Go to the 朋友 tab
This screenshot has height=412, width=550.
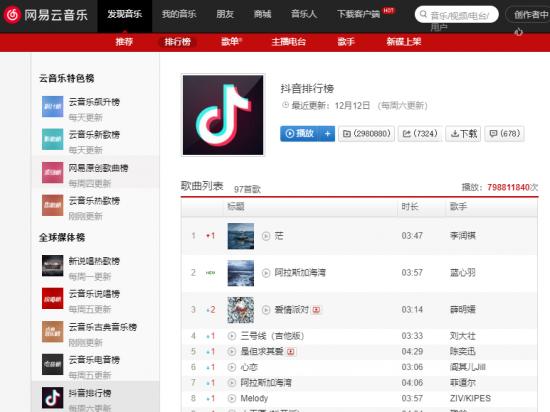(x=225, y=14)
